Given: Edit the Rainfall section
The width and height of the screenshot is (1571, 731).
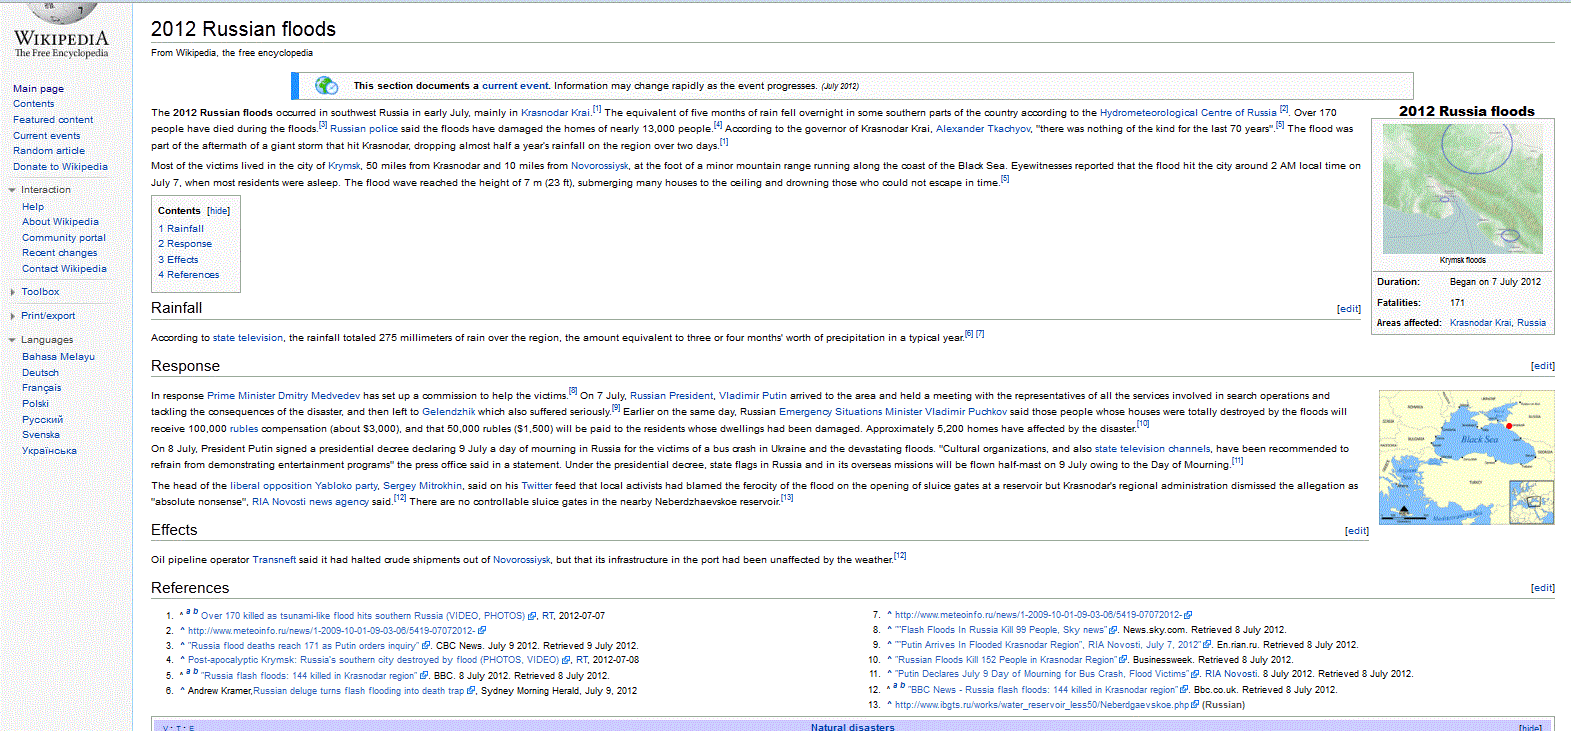Looking at the screenshot, I should pyautogui.click(x=1348, y=309).
